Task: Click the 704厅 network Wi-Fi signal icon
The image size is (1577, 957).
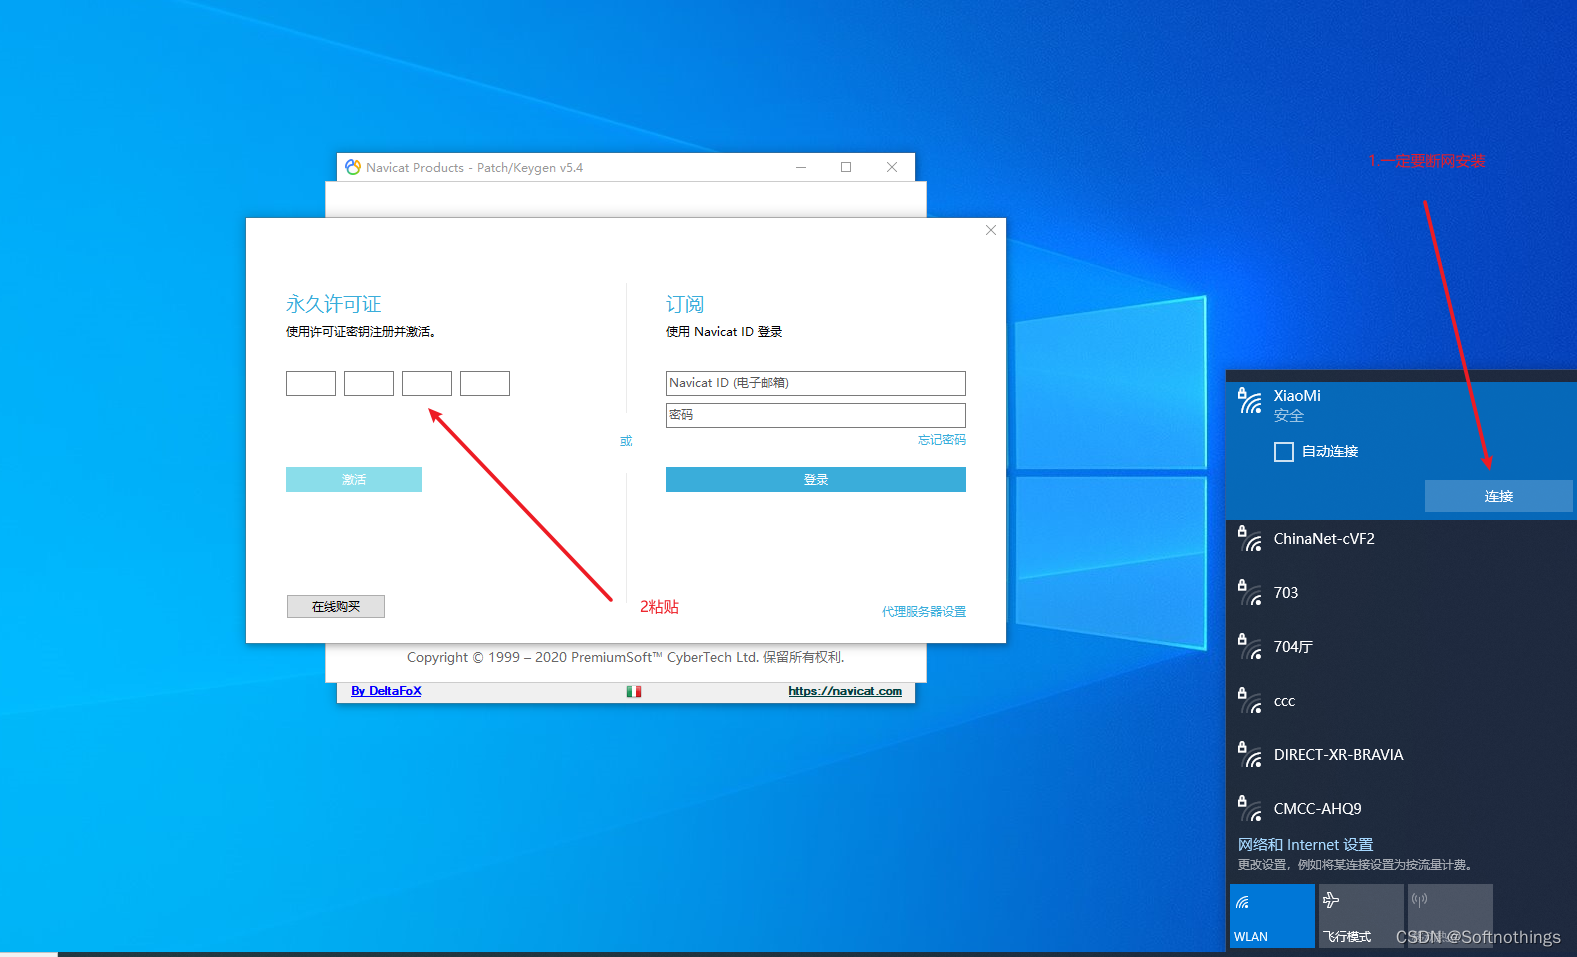Action: click(x=1250, y=647)
